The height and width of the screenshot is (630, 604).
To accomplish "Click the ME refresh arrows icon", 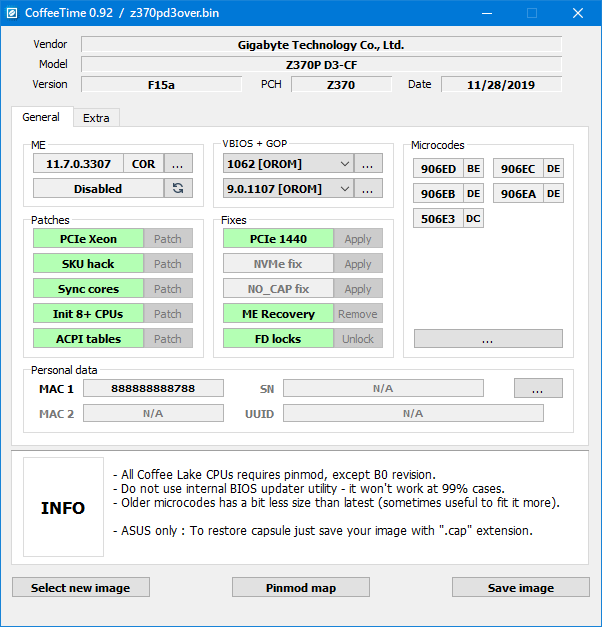I will point(178,188).
